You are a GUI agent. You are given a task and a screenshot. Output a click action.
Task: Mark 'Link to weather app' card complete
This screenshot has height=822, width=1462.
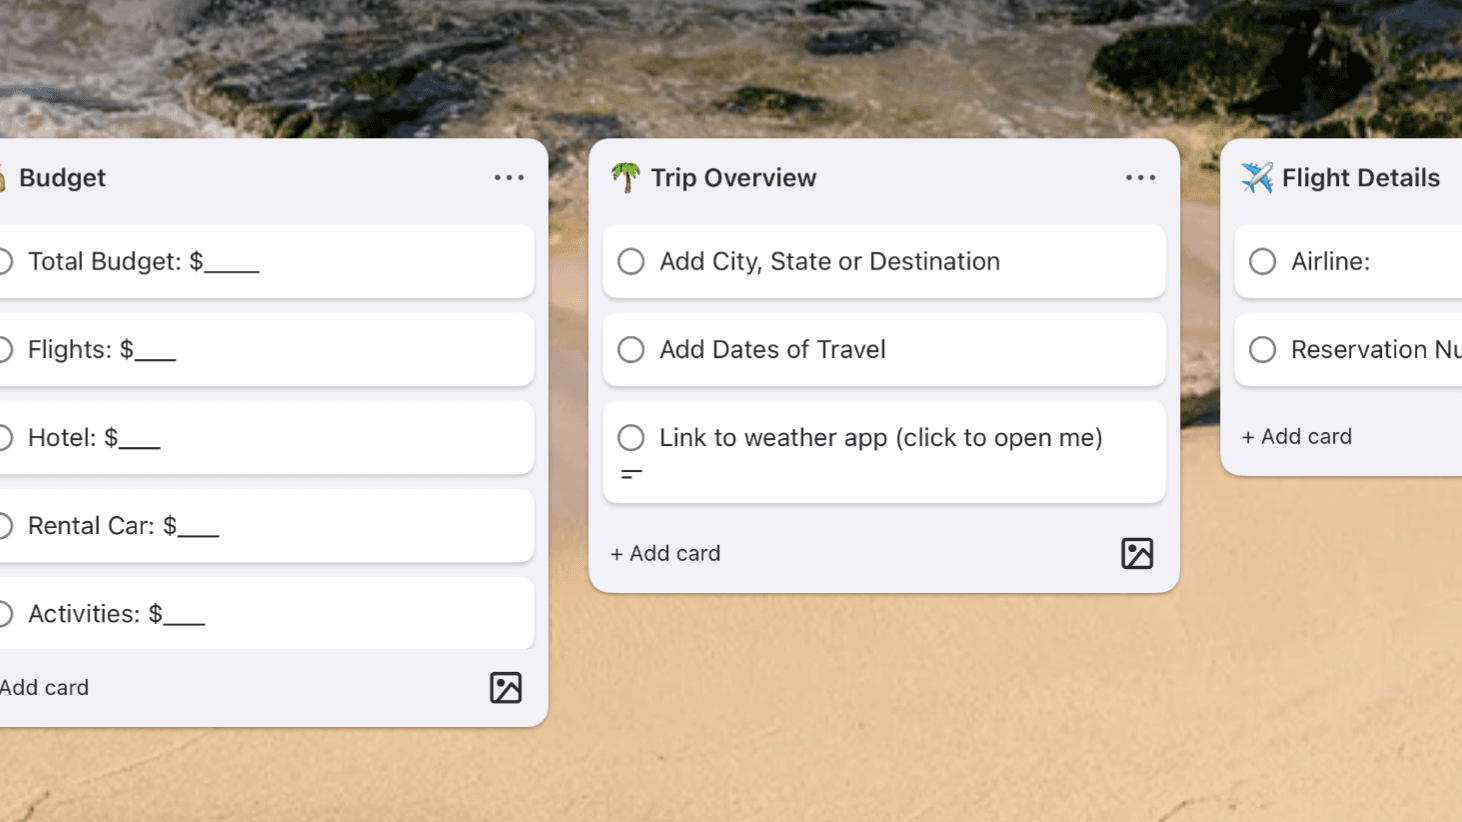(631, 438)
